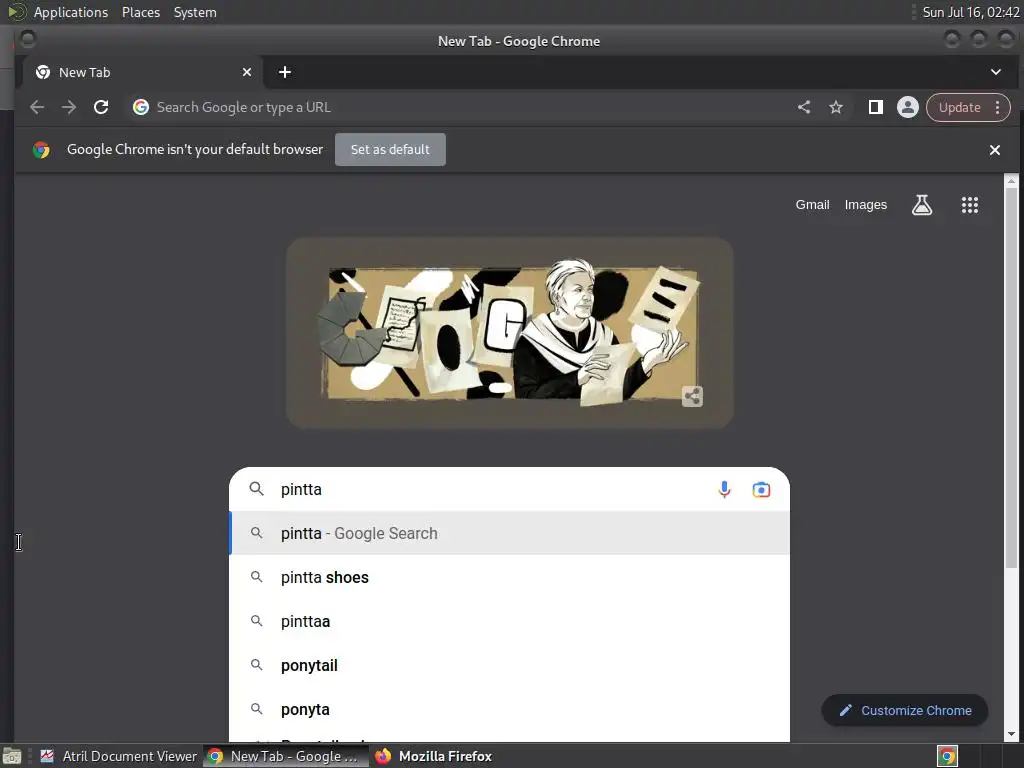Choose the 'ponytail' suggestion
Viewport: 1024px width, 768px height.
pos(509,665)
